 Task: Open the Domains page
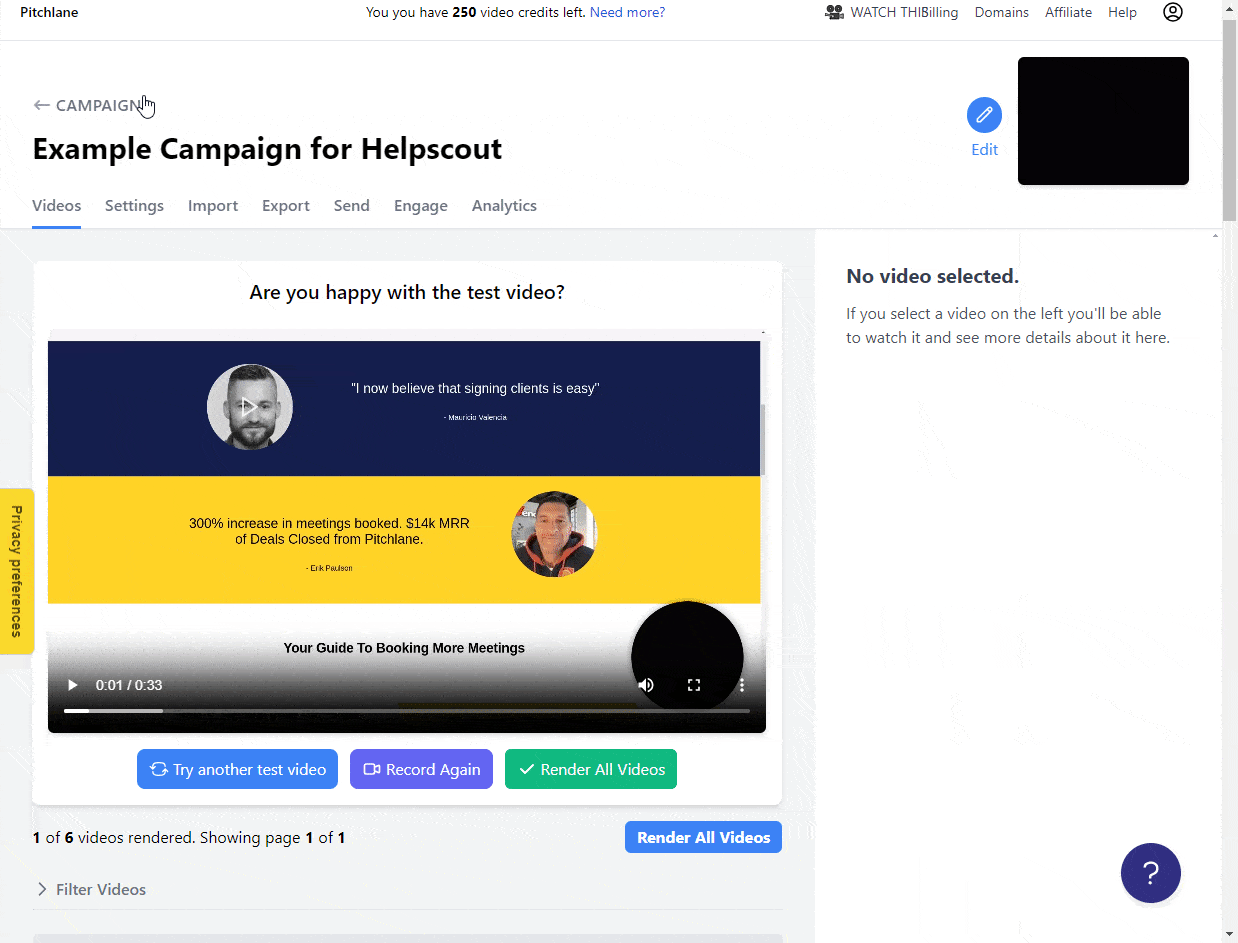pyautogui.click(x=1002, y=13)
